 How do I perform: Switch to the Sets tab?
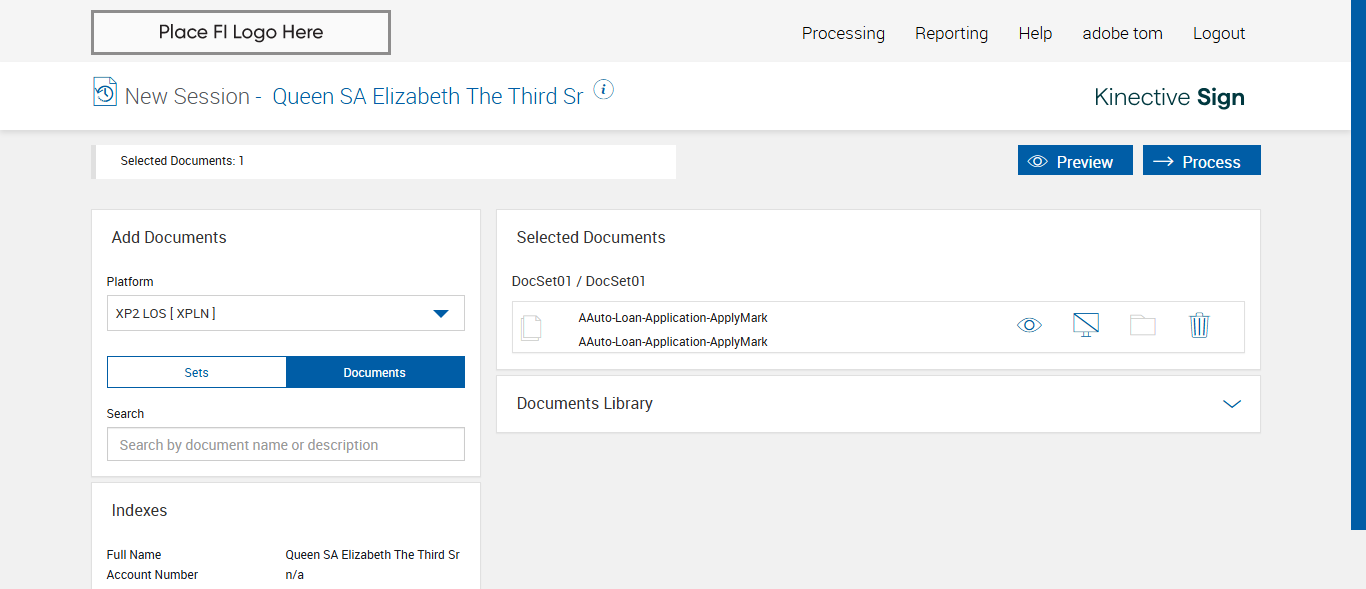197,372
